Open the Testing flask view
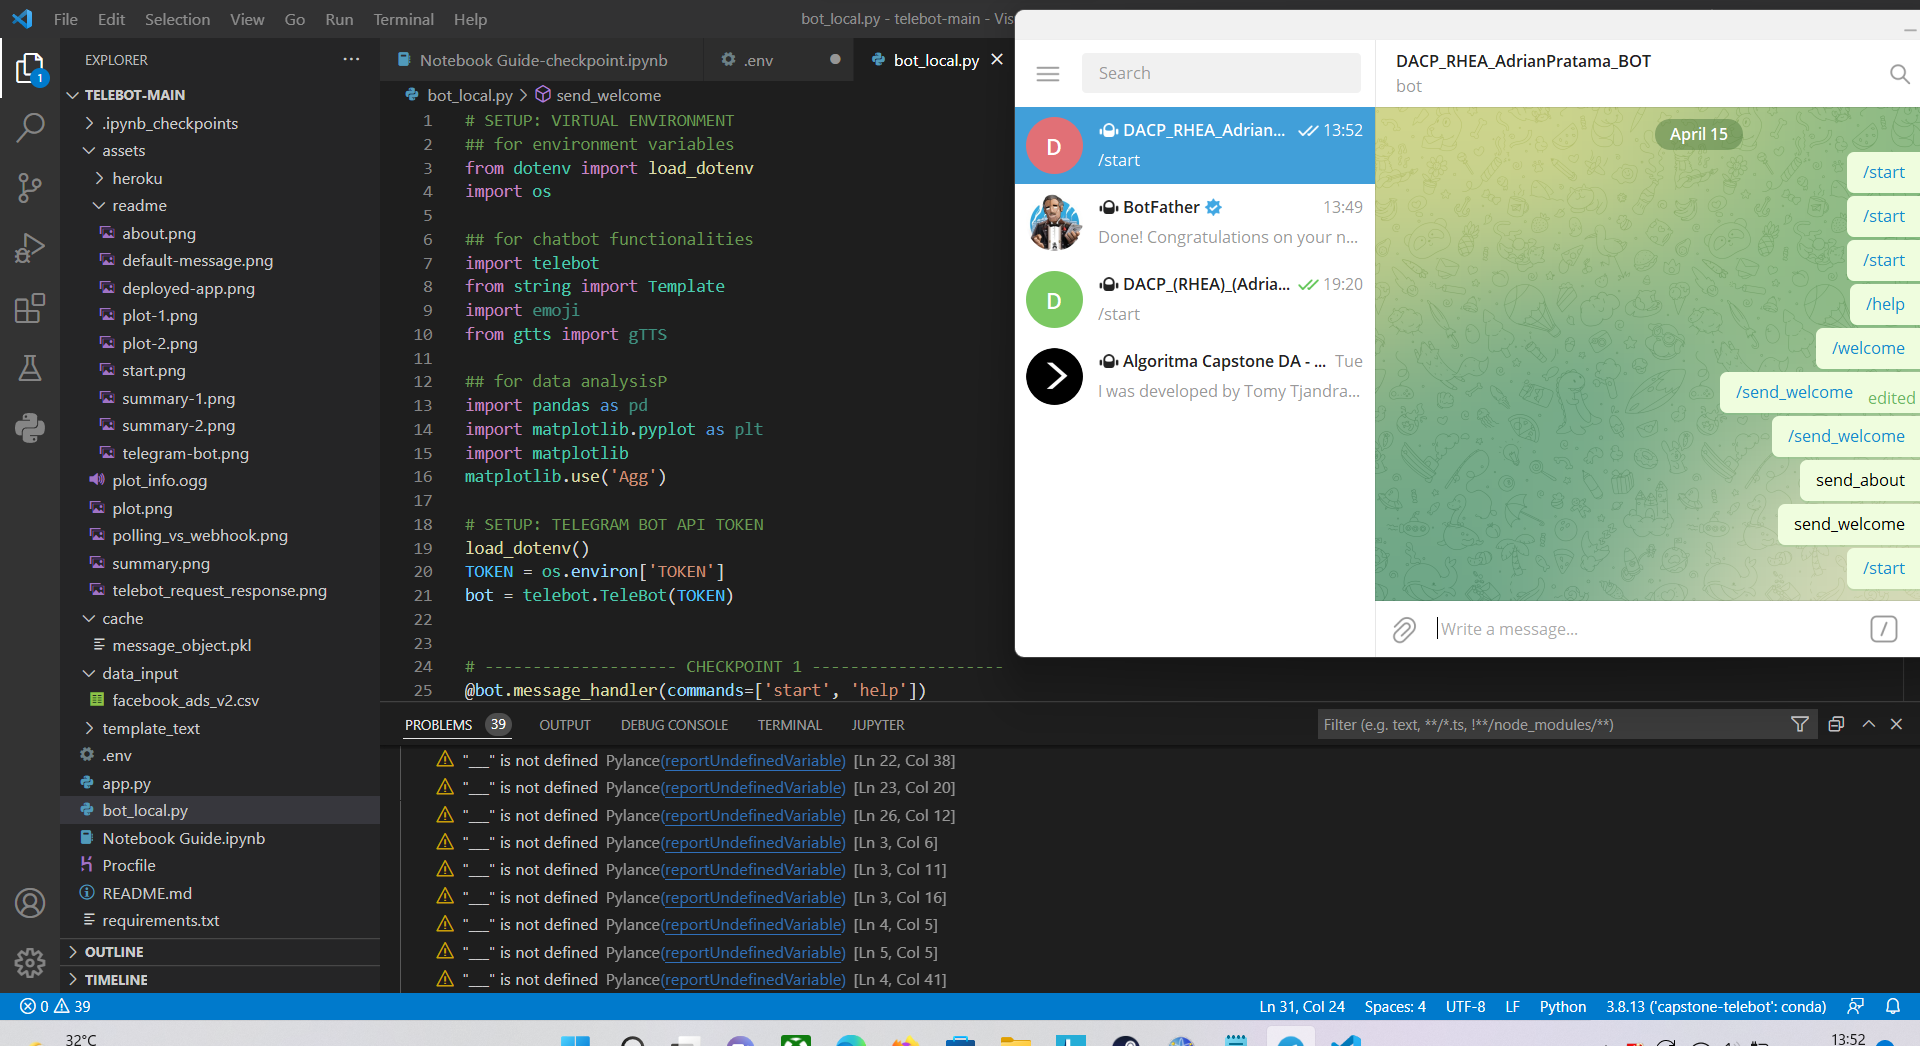The image size is (1920, 1046). pyautogui.click(x=30, y=368)
